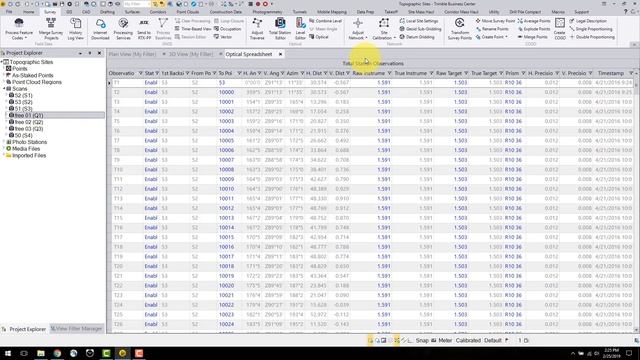The height and width of the screenshot is (360, 640).
Task: Open Processing Services
Action: click(x=123, y=29)
